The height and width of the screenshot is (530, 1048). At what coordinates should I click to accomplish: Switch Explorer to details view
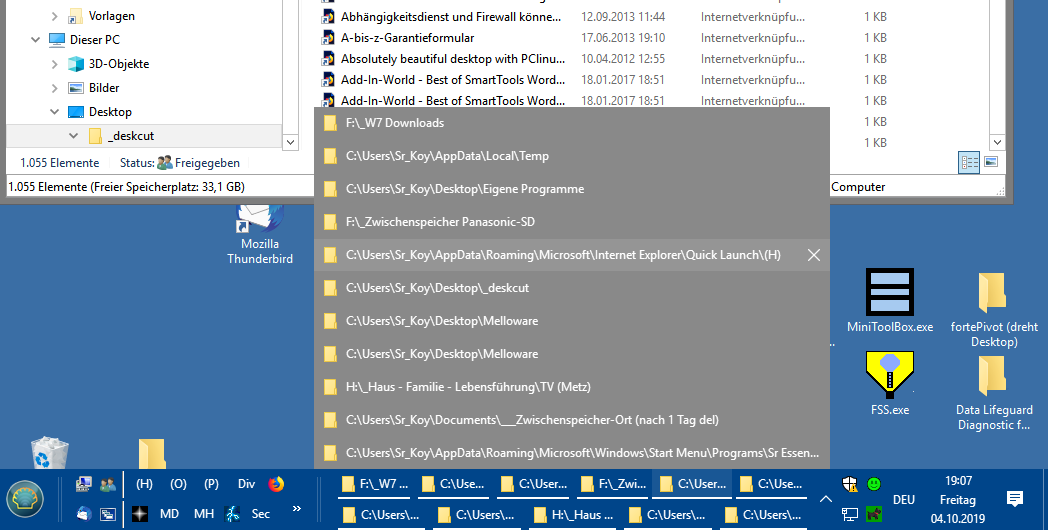(x=968, y=162)
